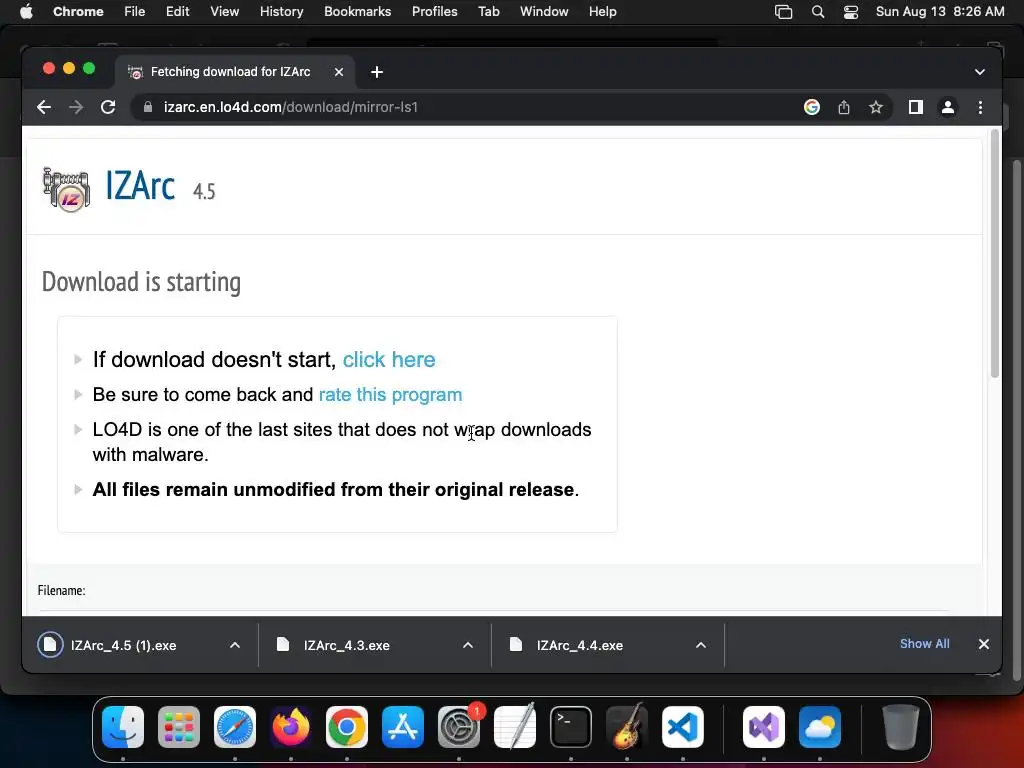Click the green fullscreen window button
Screen dimensions: 1024x768
coord(89,69)
